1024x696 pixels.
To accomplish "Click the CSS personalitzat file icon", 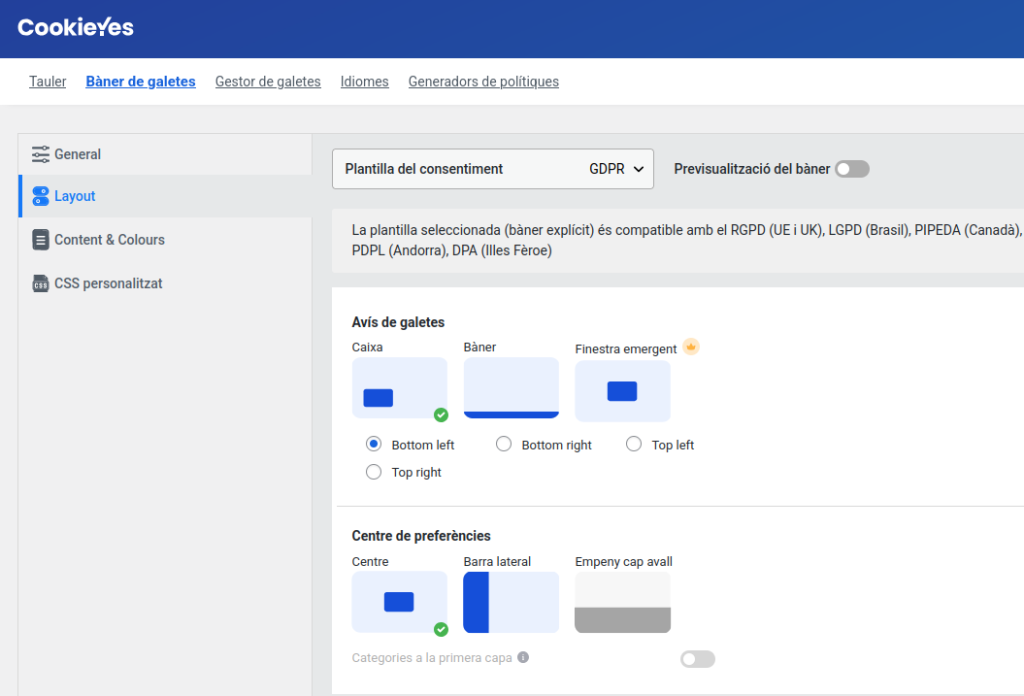I will (40, 284).
